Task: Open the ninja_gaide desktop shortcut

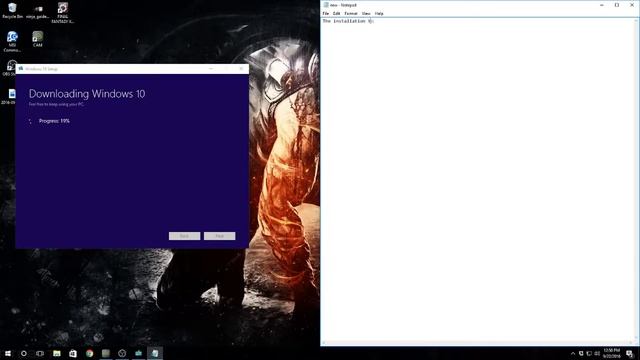Action: click(38, 11)
